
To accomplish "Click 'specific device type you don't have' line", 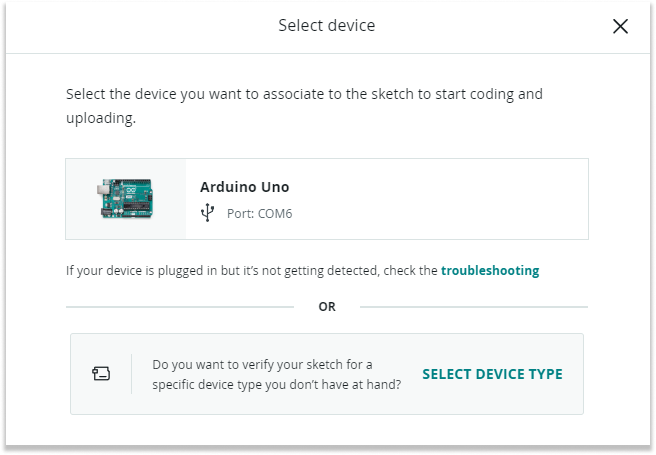I will (x=277, y=384).
